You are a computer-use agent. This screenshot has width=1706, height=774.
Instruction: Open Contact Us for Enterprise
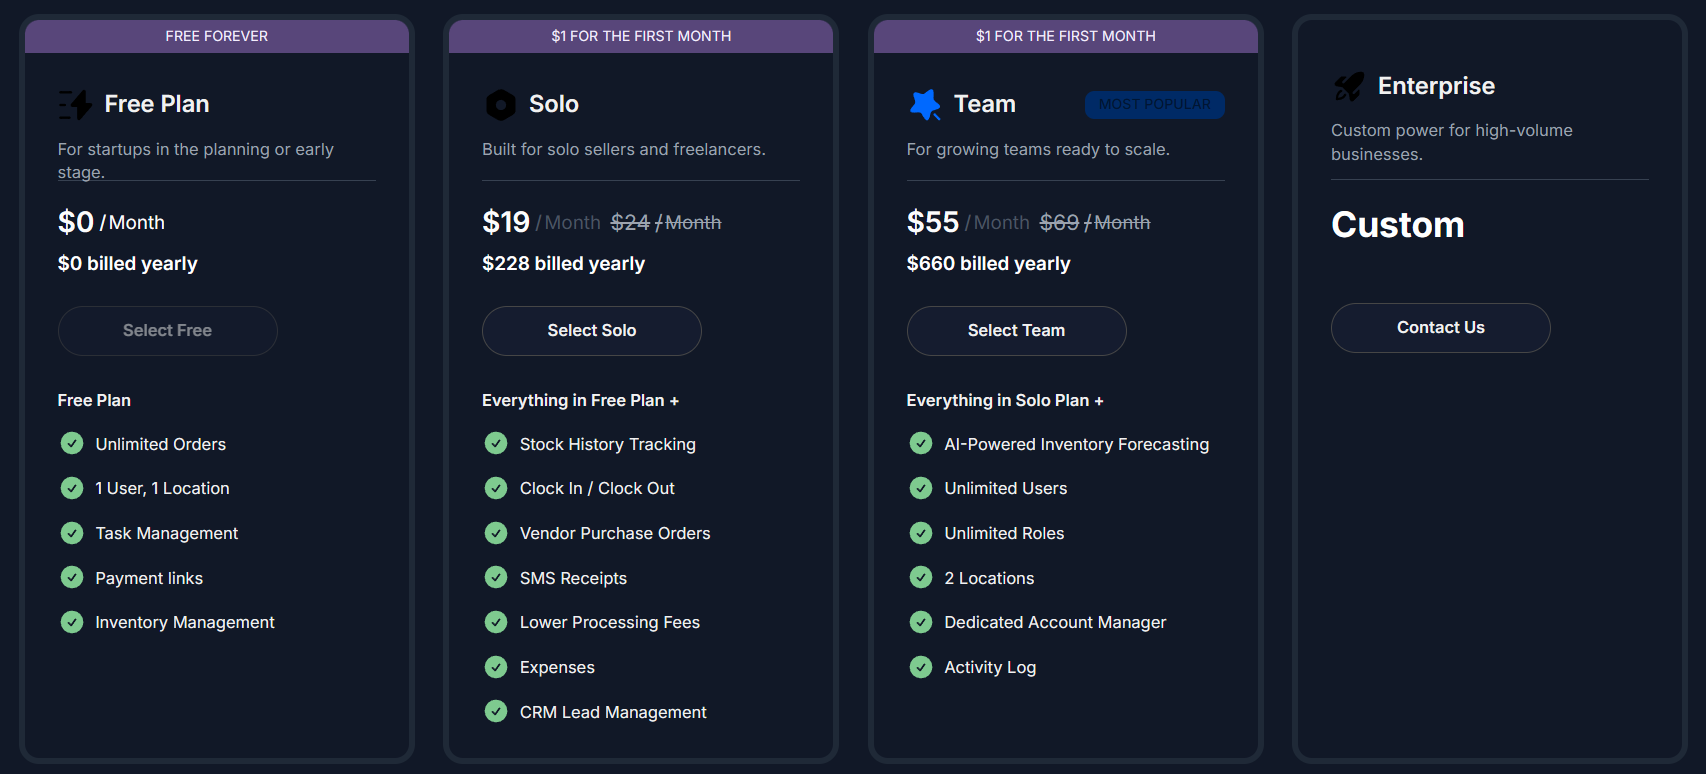pos(1441,328)
